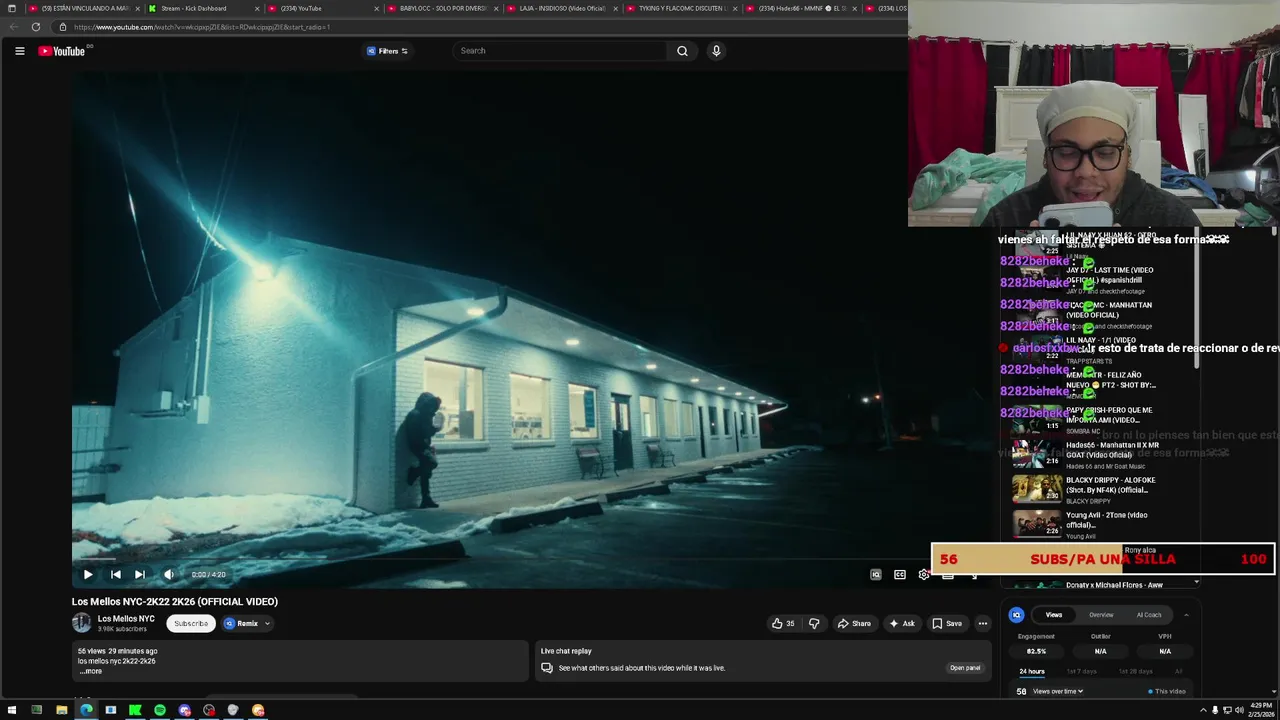Open Spotify from taskbar
The height and width of the screenshot is (720, 1280).
pyautogui.click(x=160, y=710)
